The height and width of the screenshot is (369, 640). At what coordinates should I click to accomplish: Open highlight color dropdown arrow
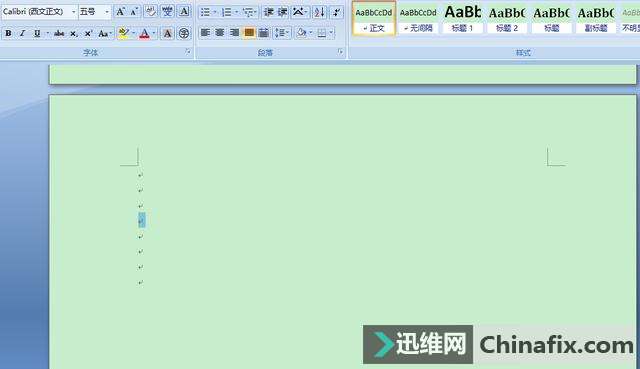pos(133,33)
